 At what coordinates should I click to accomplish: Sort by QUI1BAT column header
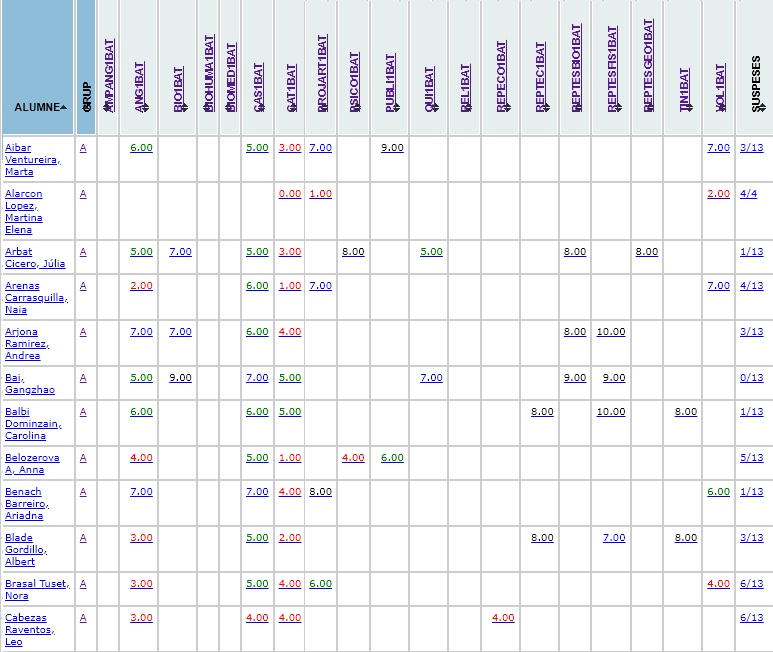[429, 90]
